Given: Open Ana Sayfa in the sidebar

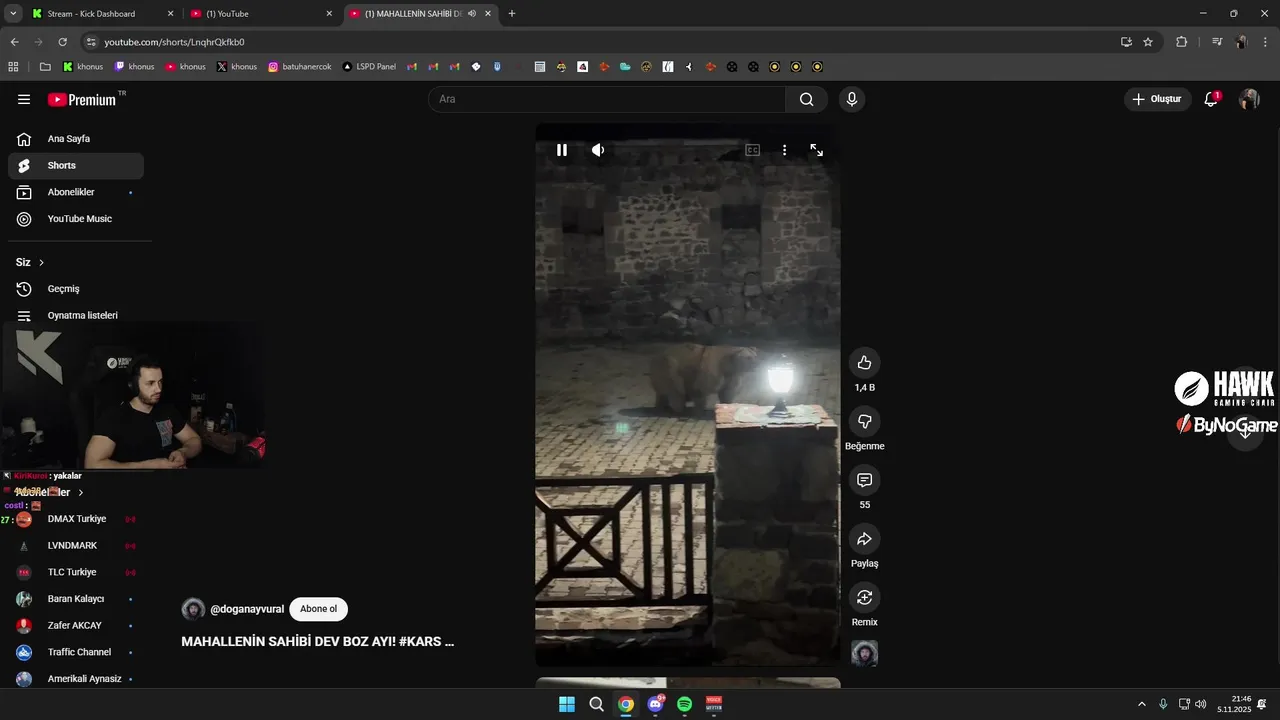Looking at the screenshot, I should click(76, 139).
